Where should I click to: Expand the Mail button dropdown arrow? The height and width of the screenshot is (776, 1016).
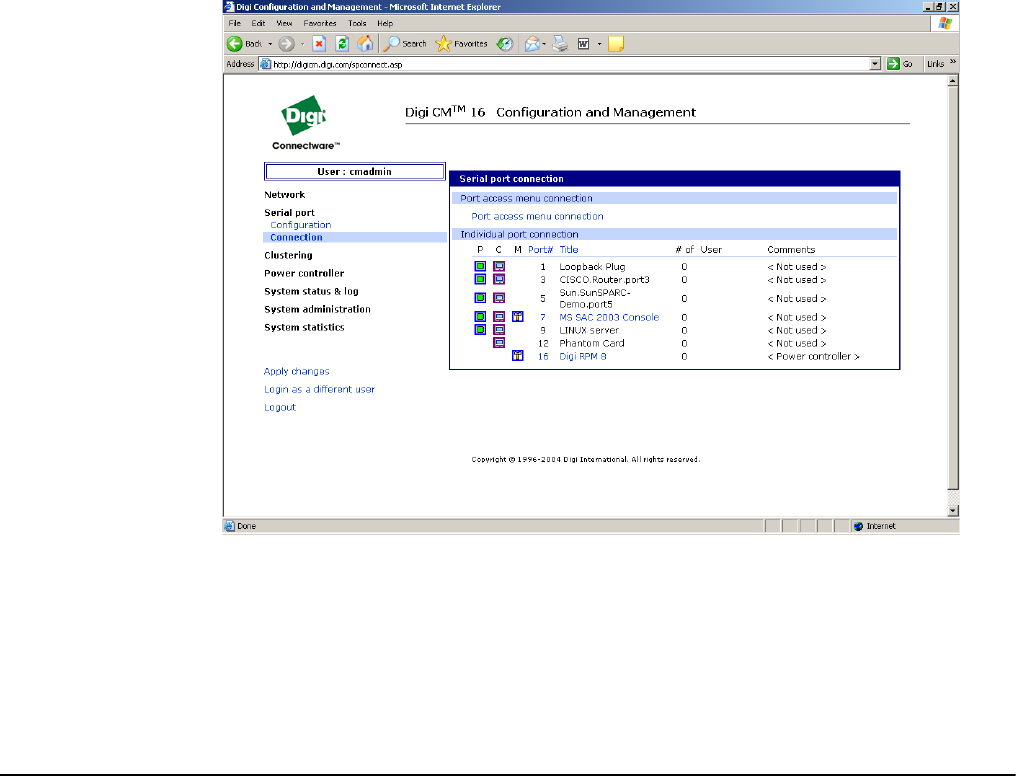[x=544, y=44]
